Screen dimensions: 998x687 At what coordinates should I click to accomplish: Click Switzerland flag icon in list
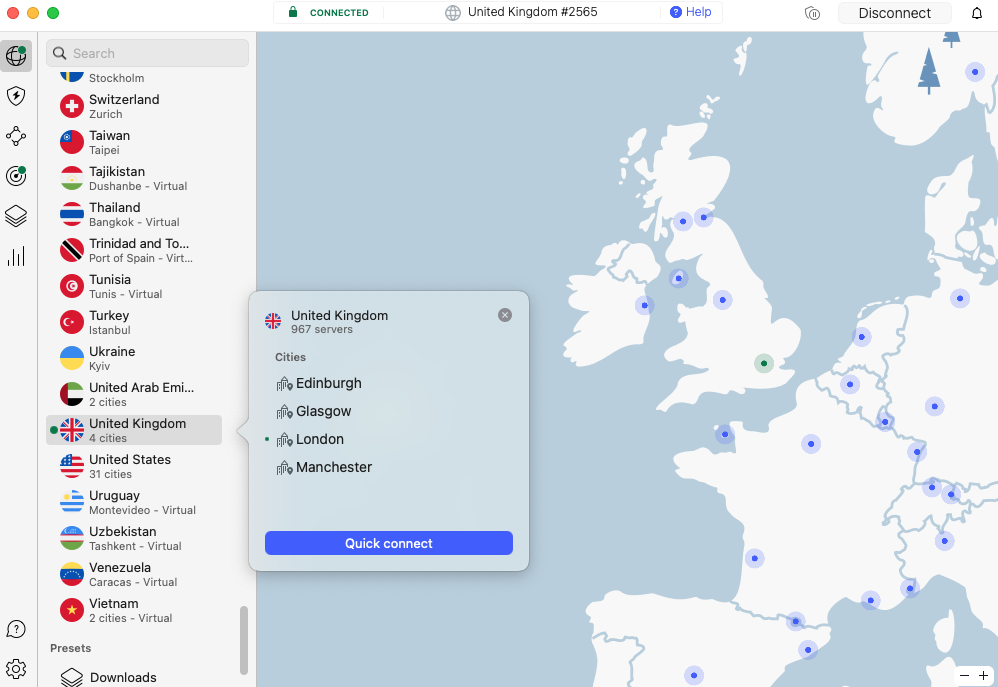point(72,106)
